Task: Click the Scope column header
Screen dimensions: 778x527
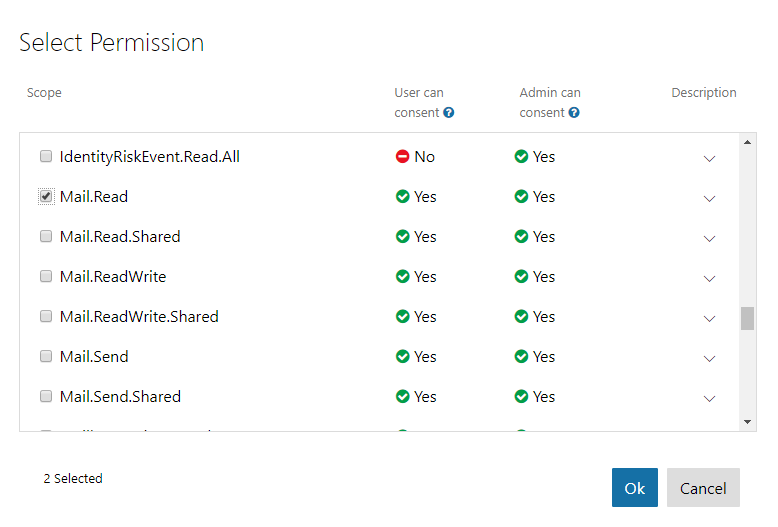Action: pos(44,93)
